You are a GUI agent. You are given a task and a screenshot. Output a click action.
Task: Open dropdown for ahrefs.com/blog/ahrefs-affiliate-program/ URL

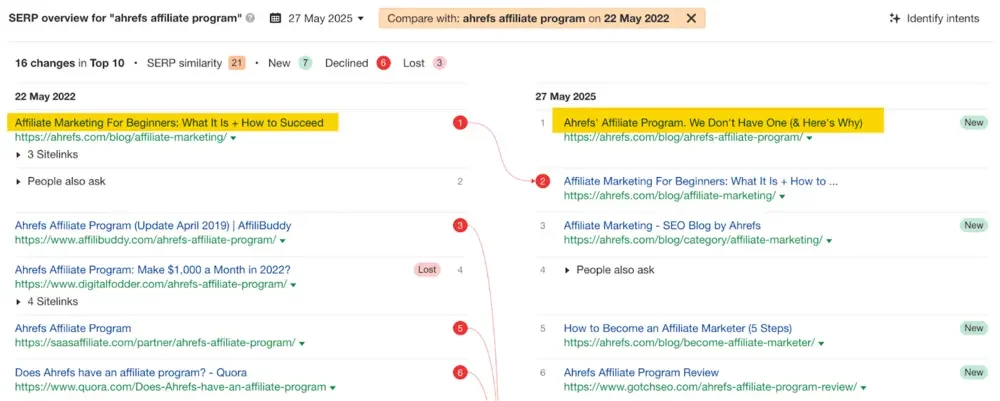coord(809,138)
